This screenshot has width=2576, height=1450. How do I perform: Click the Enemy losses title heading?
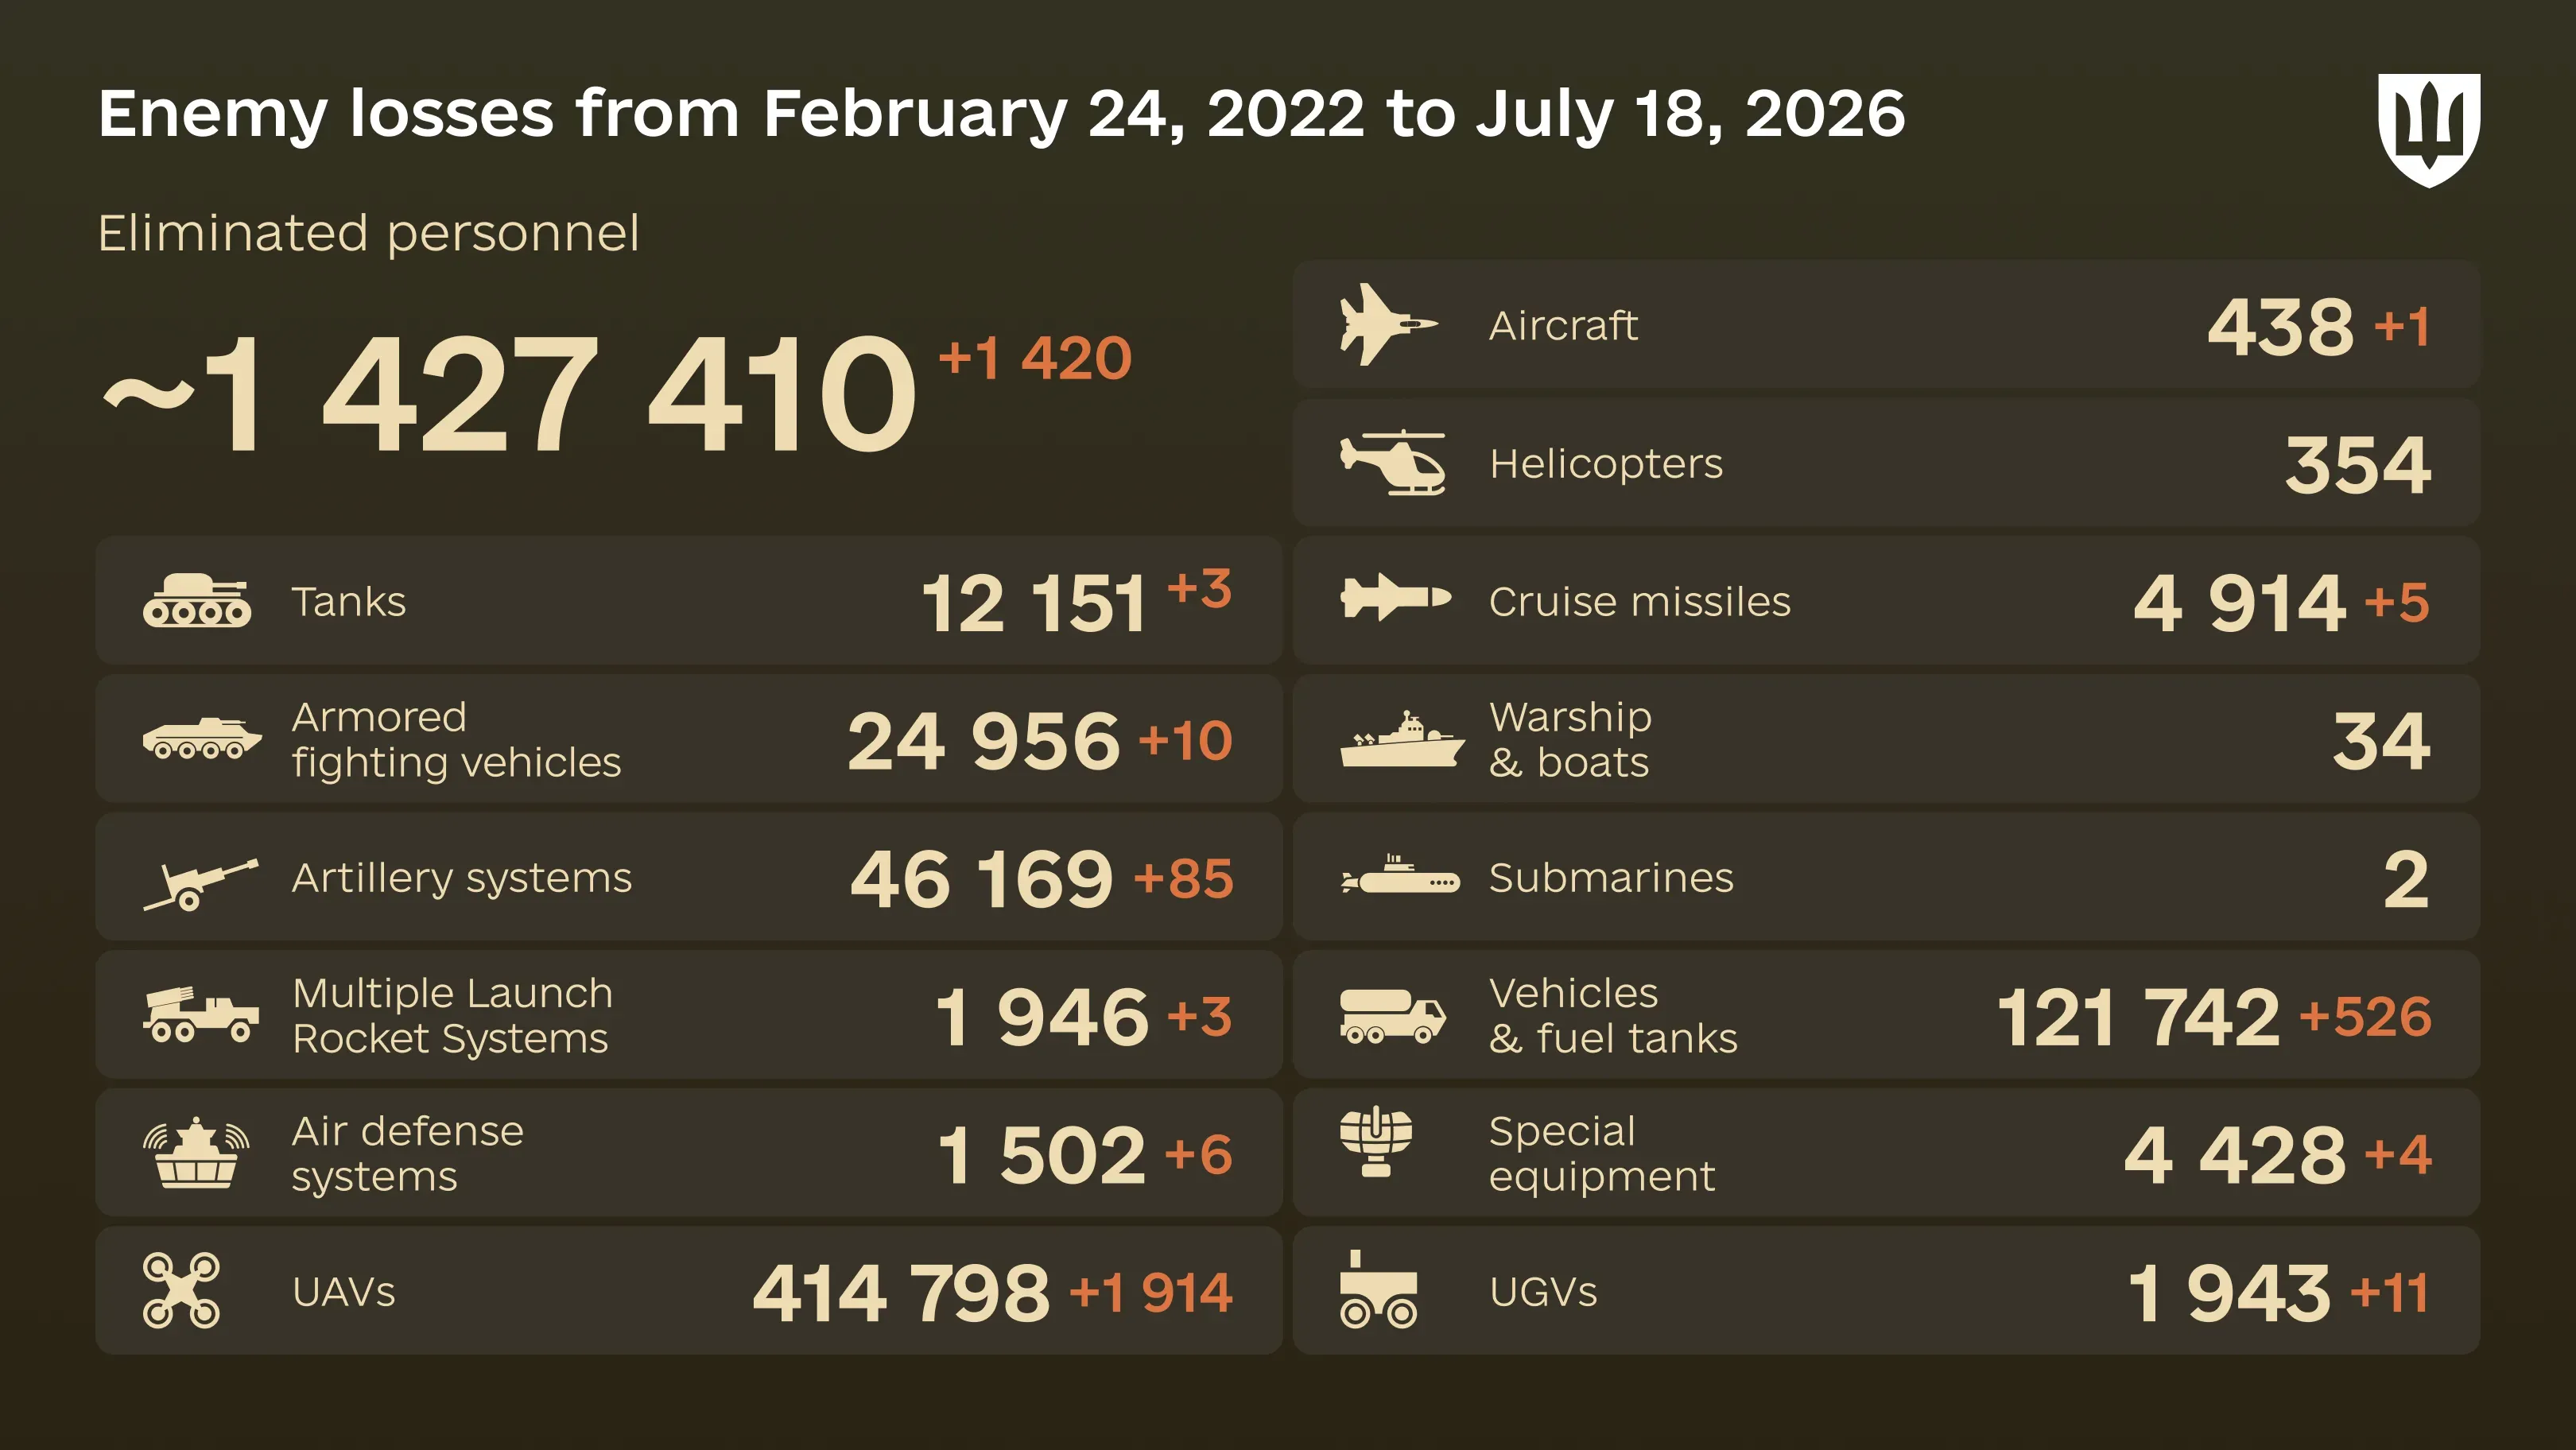point(1001,114)
